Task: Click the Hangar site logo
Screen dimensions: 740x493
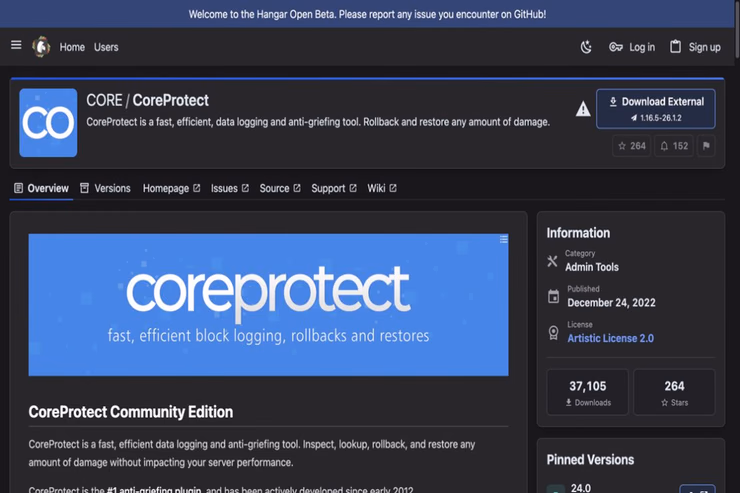Action: pos(41,47)
